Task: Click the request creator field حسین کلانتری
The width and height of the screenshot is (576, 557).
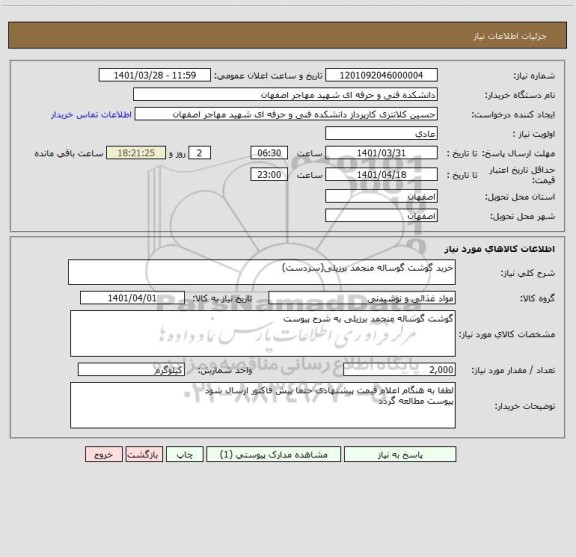Action: [286, 114]
